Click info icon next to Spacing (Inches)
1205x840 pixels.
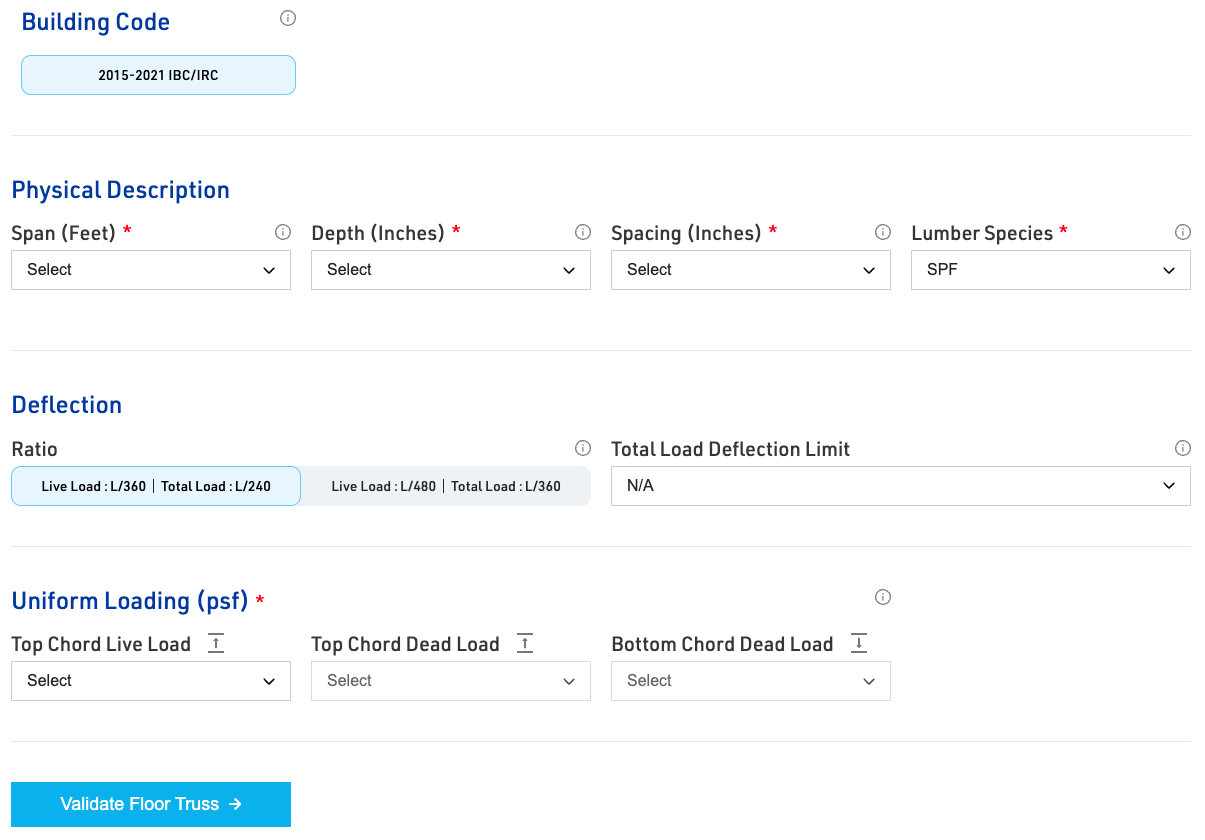point(883,232)
